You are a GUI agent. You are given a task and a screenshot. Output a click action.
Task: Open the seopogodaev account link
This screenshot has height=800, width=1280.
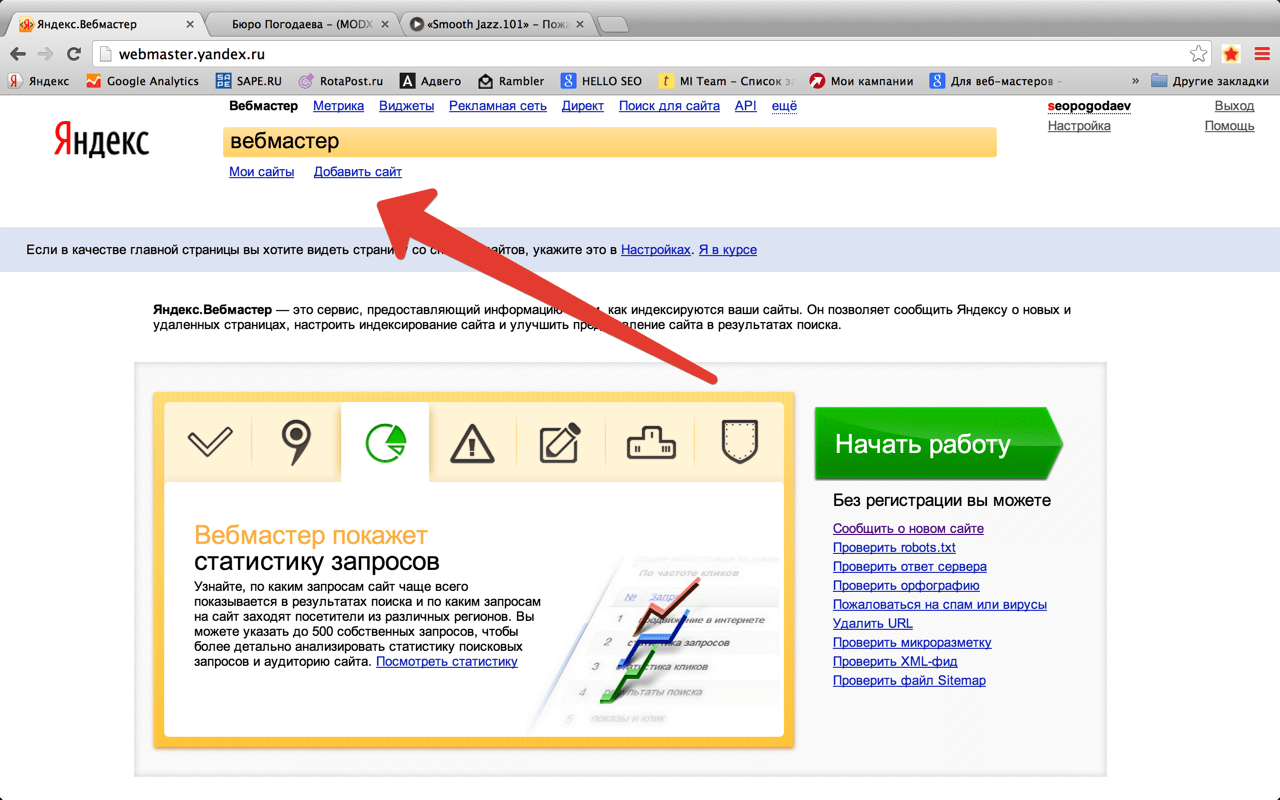[1090, 106]
